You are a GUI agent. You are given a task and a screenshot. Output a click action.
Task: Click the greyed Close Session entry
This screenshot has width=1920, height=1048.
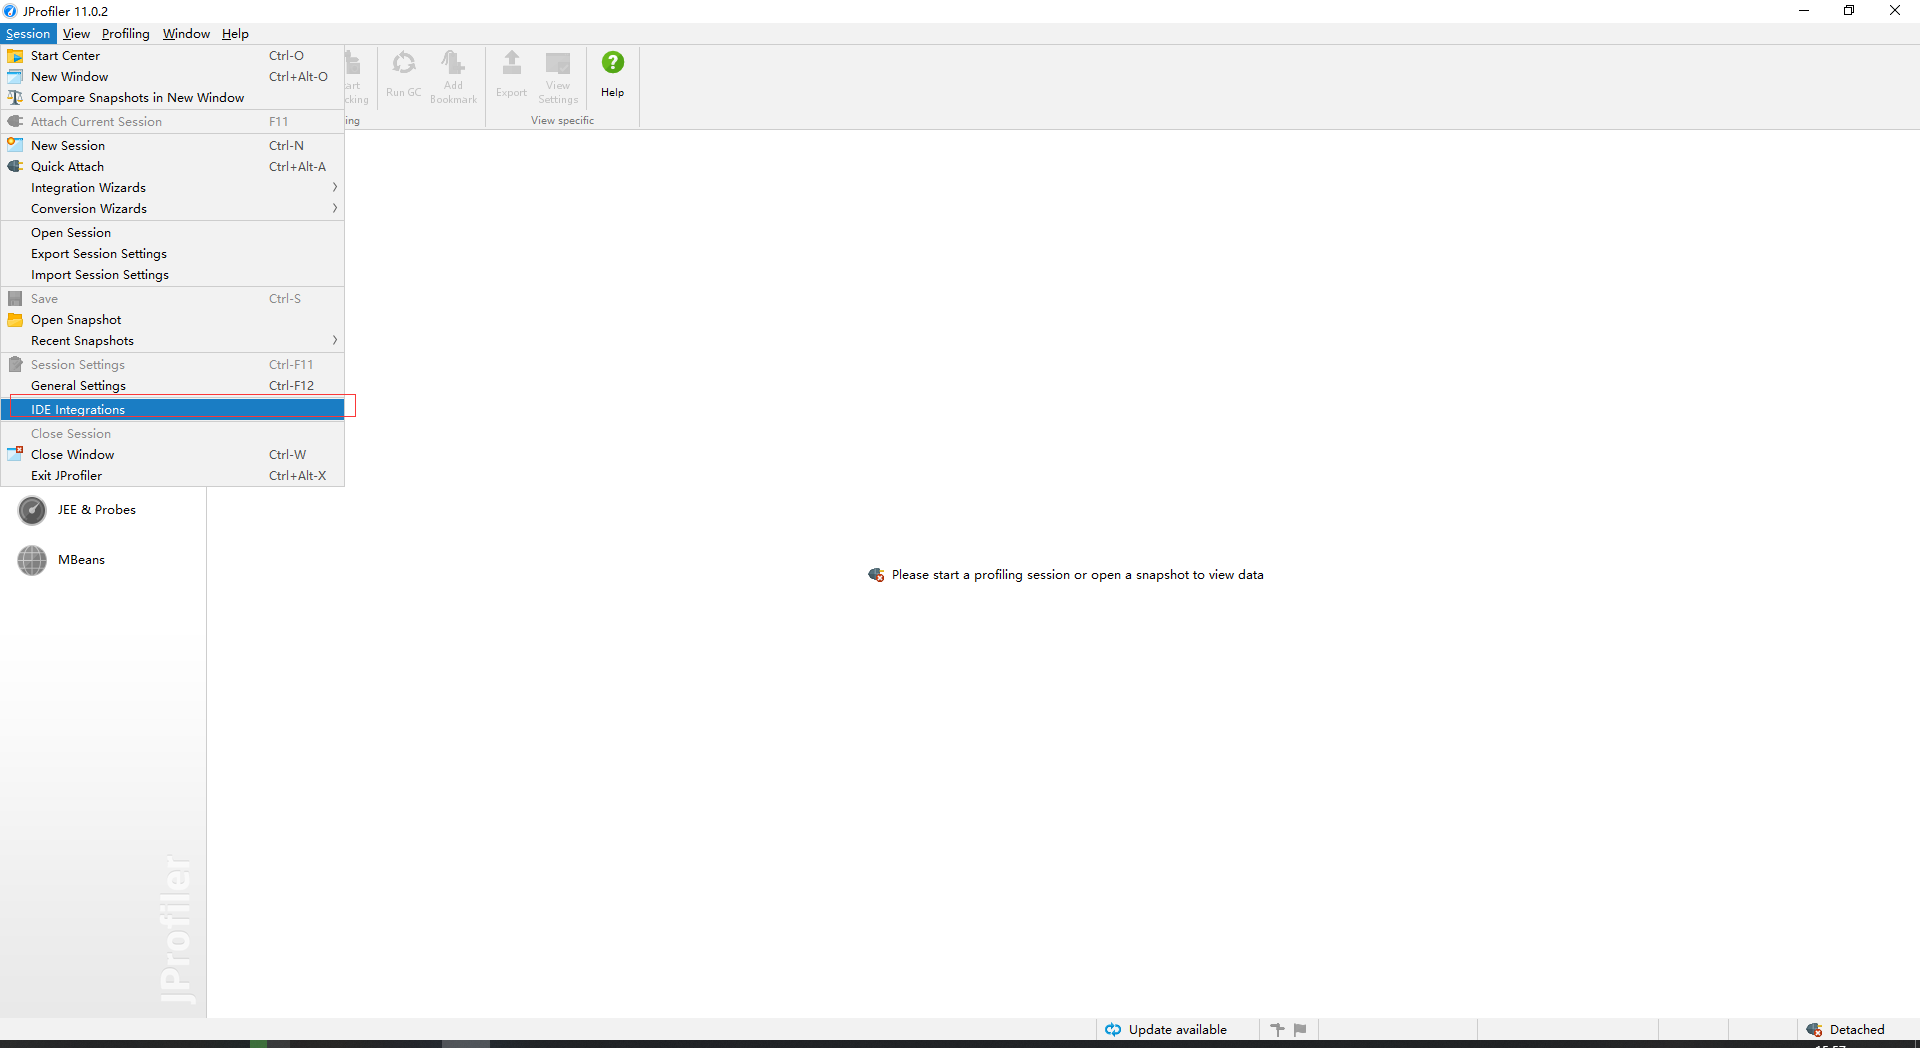(172, 434)
